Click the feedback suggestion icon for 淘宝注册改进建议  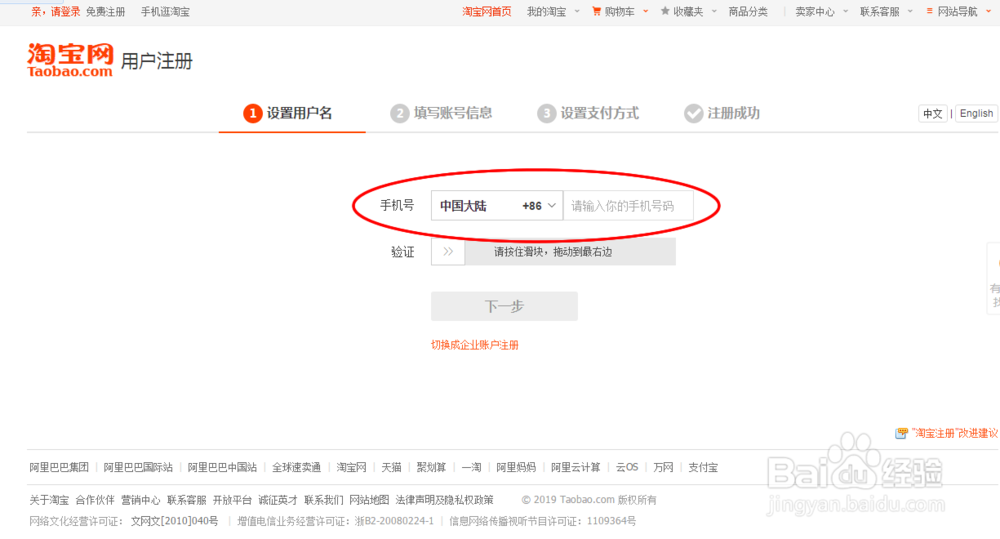tap(901, 433)
